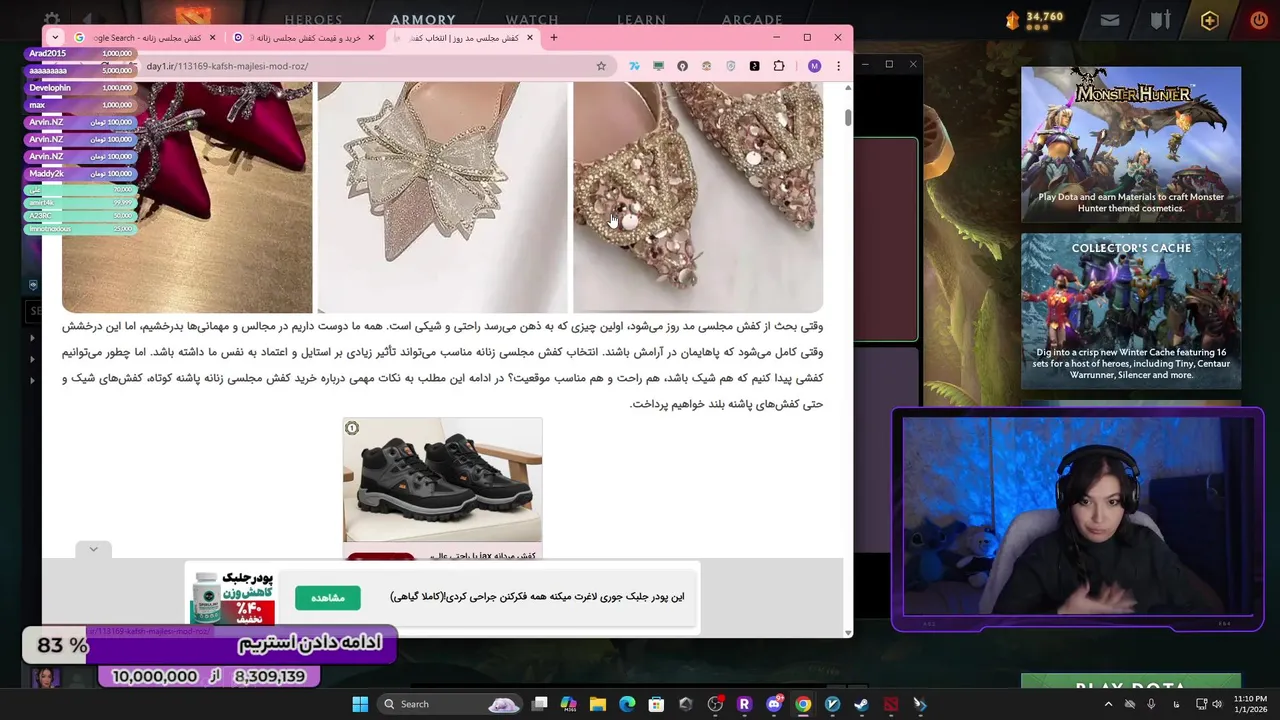Viewport: 1280px width, 720px height.
Task: Open Microsoft 365 Copilot taskbar icon
Action: click(569, 704)
